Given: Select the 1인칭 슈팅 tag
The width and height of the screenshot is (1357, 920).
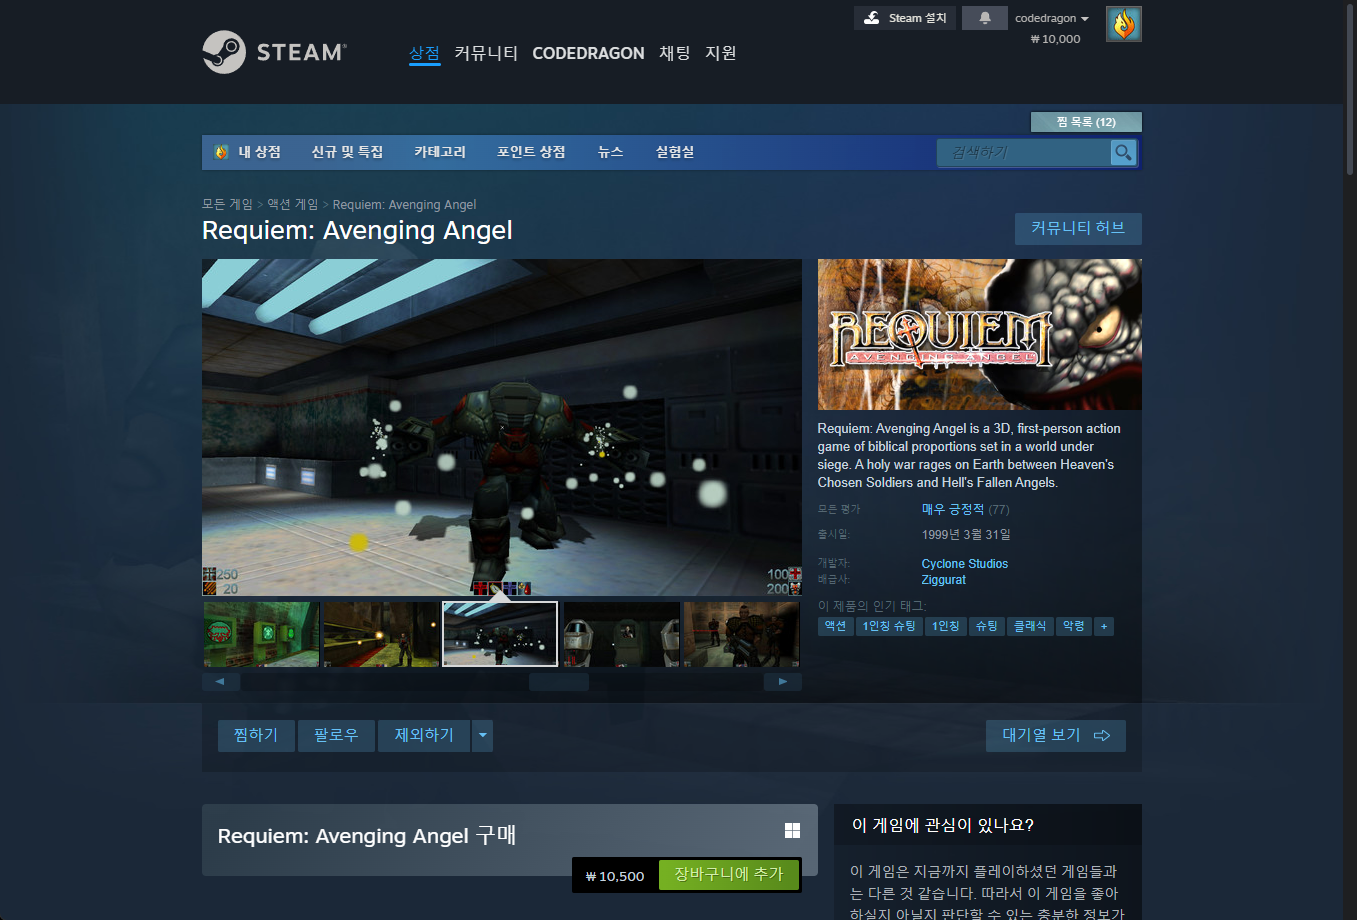Looking at the screenshot, I should 889,626.
